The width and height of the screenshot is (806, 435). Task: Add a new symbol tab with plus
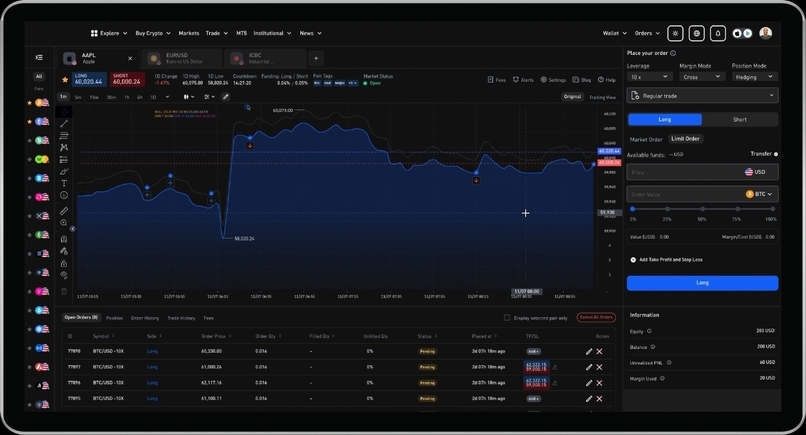[x=315, y=59]
